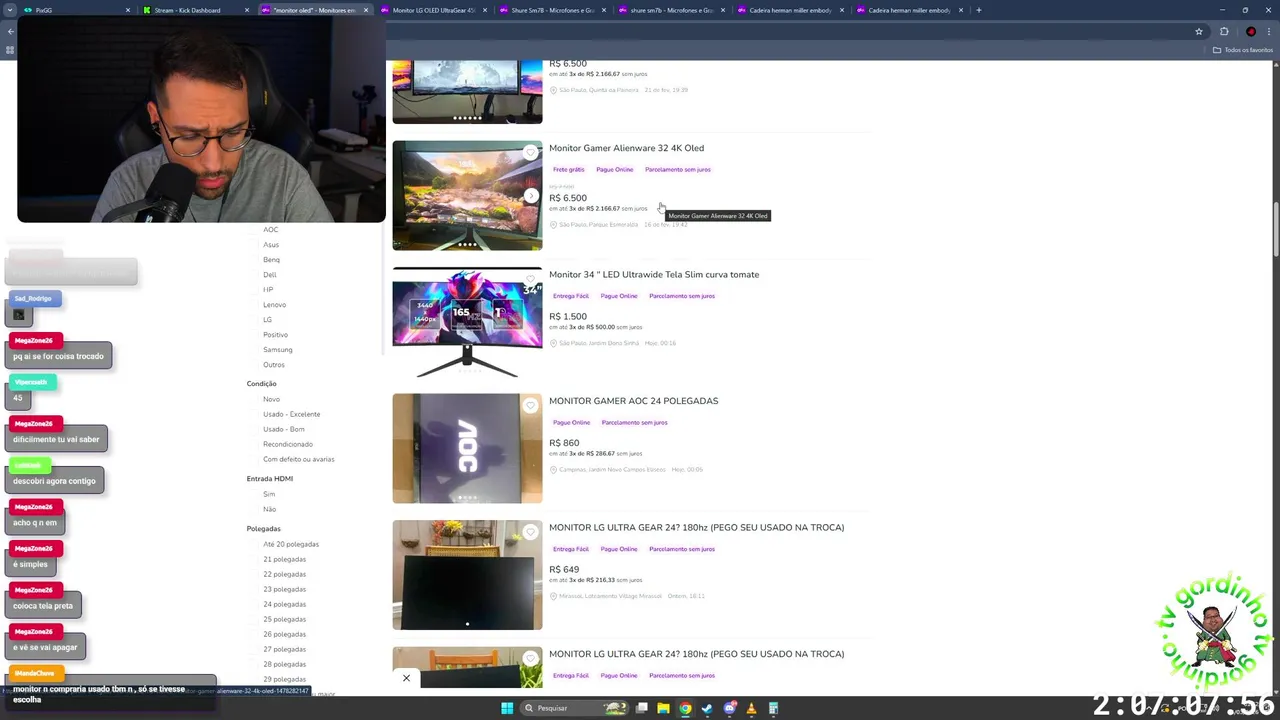Favorite the Alienware 32 4K Oled listing heart

click(531, 153)
